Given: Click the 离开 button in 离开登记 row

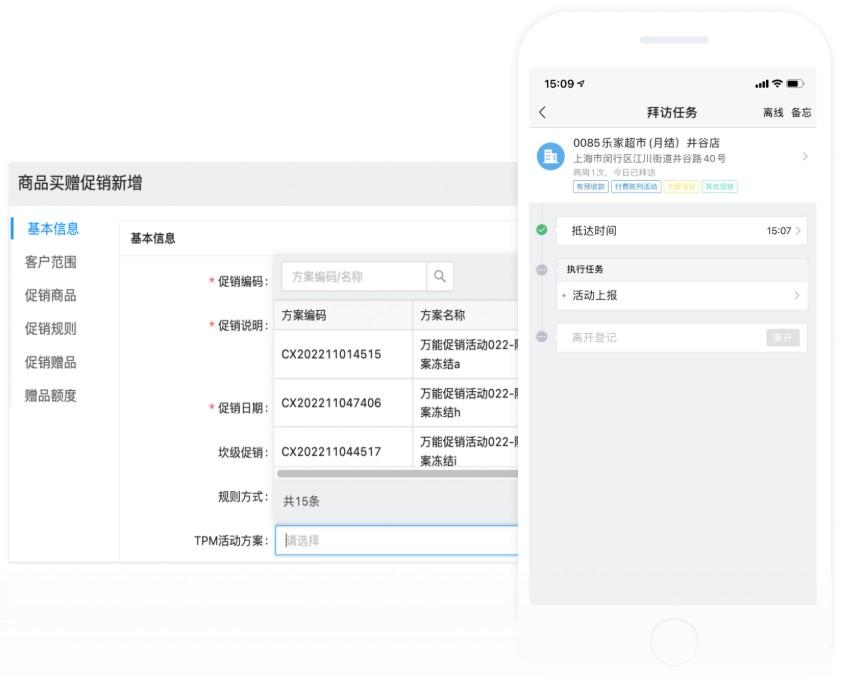Looking at the screenshot, I should [x=782, y=337].
